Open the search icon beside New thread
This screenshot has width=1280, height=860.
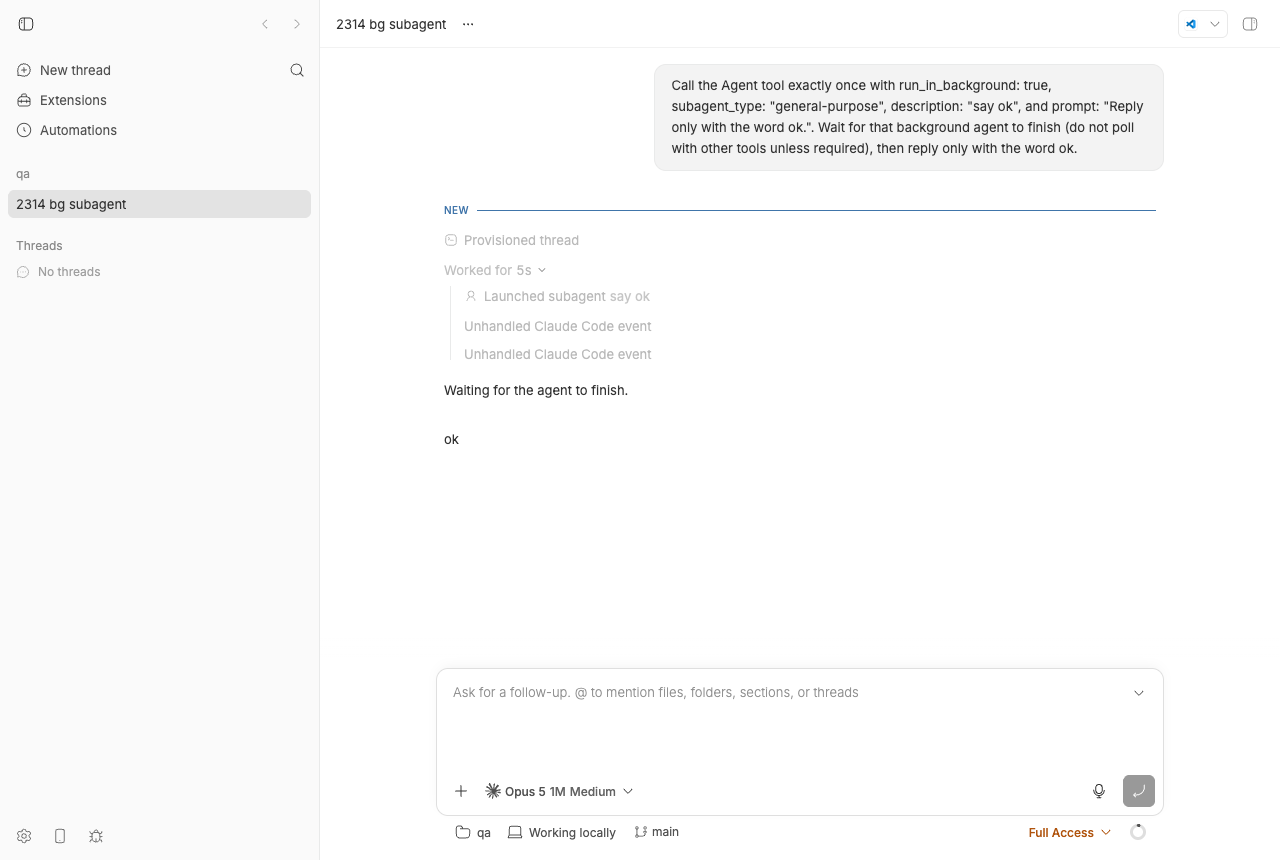tap(297, 70)
